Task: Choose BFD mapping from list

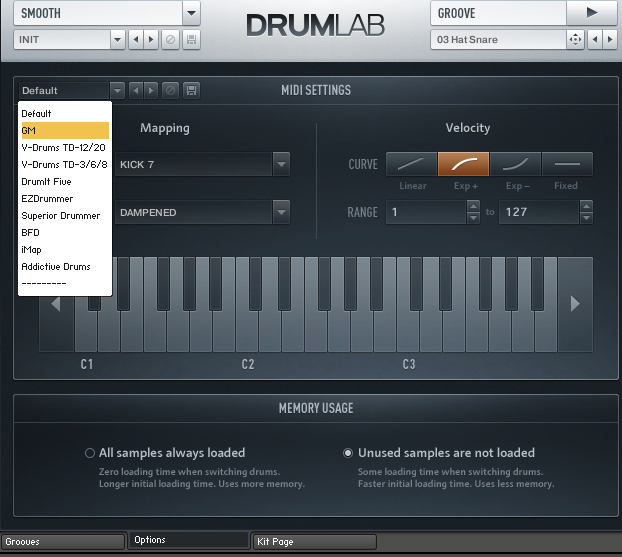Action: tap(65, 232)
